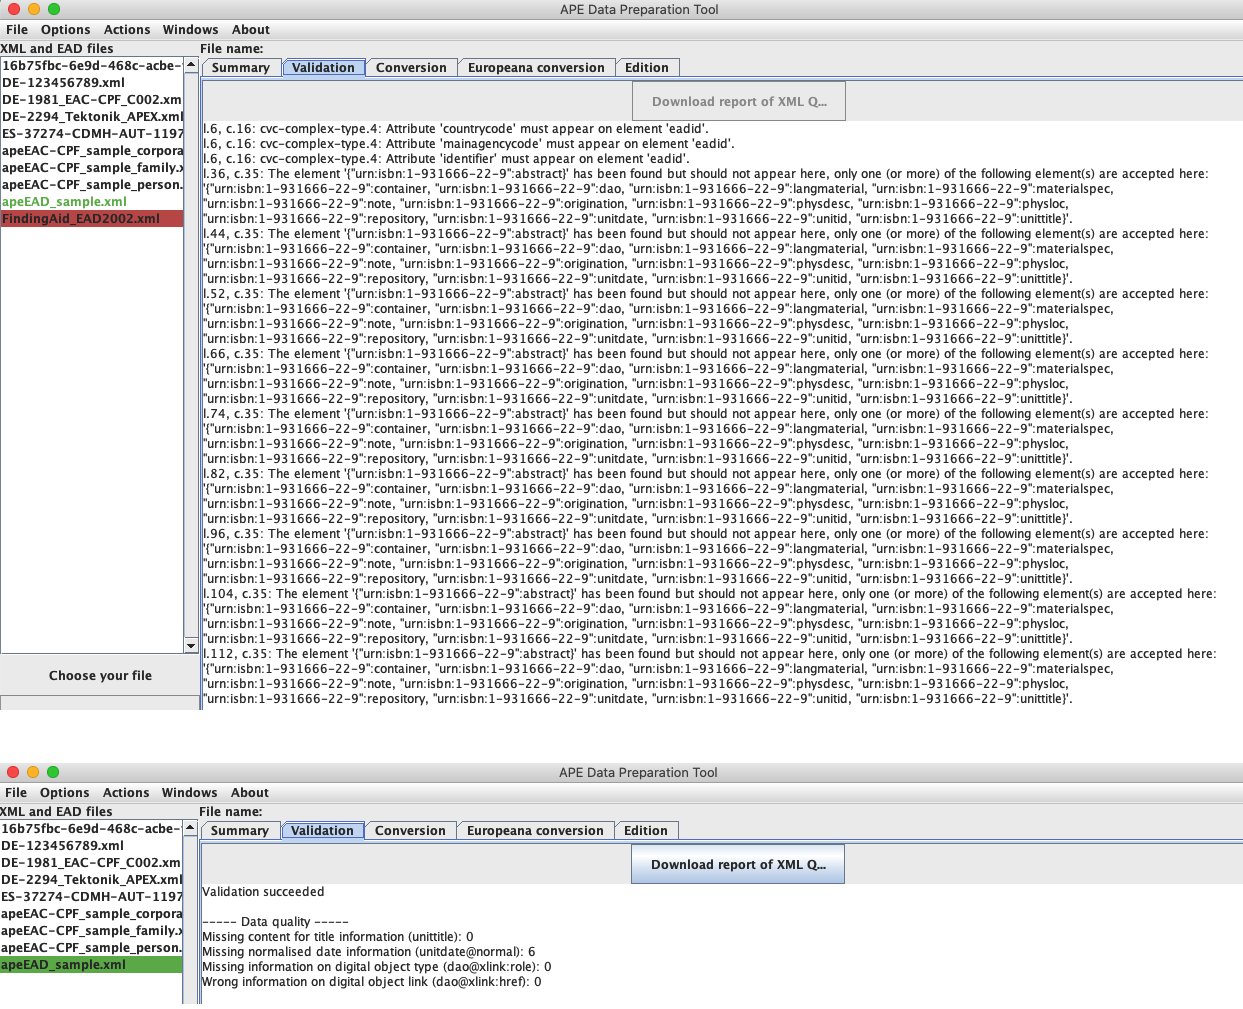This screenshot has width=1243, height=1009.
Task: Open Actions menu in the upper window
Action: pos(127,30)
